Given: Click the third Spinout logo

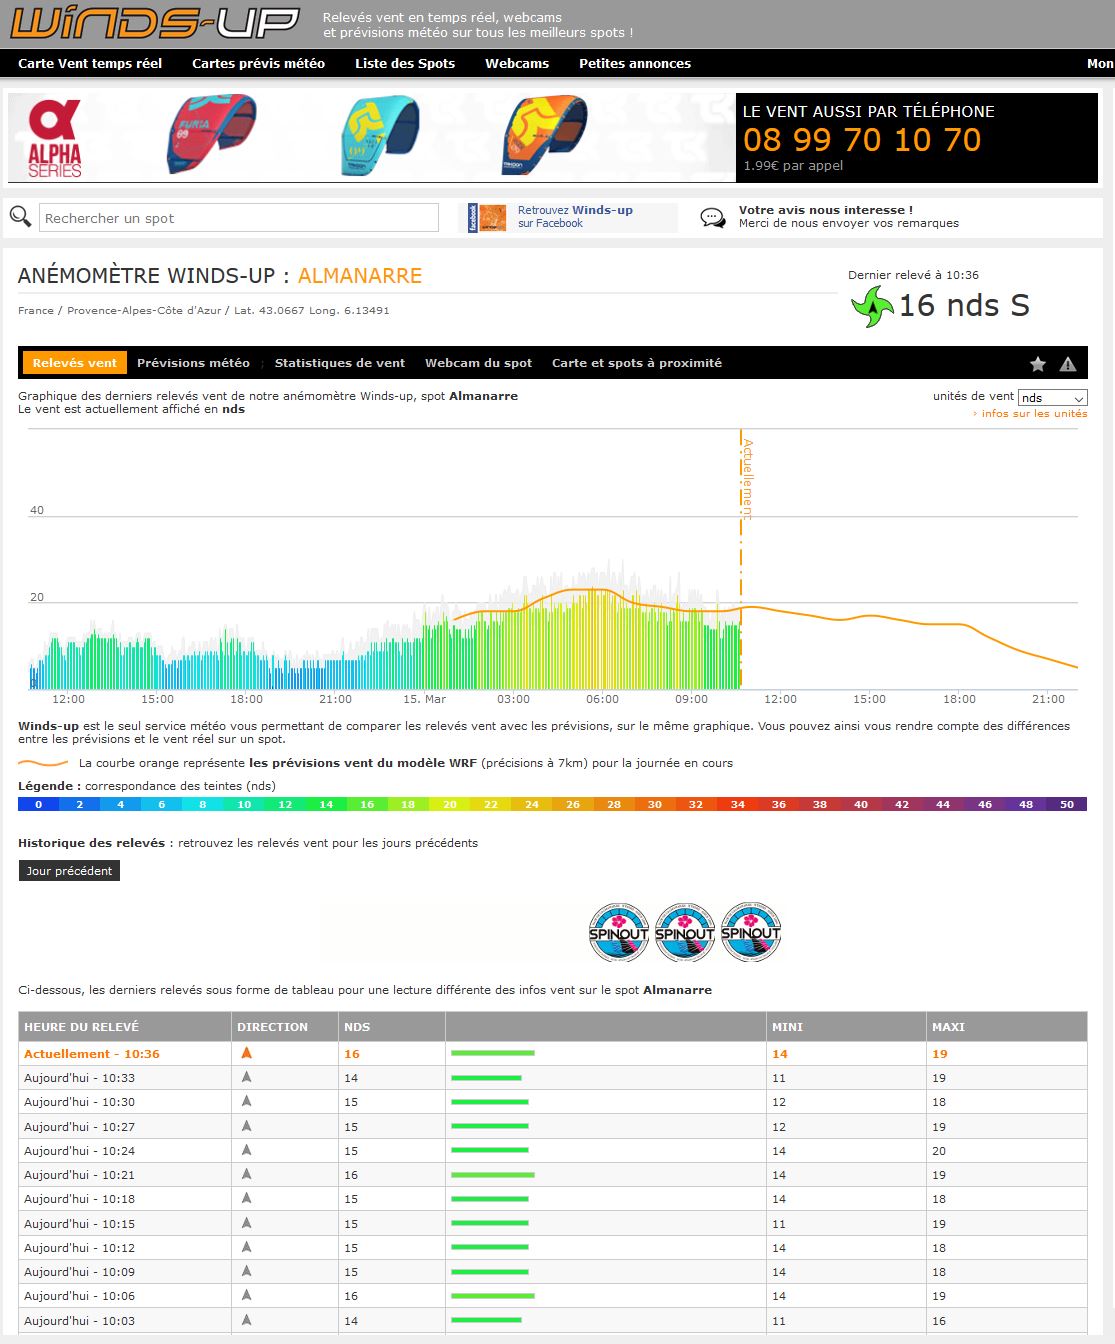Looking at the screenshot, I should [751, 932].
